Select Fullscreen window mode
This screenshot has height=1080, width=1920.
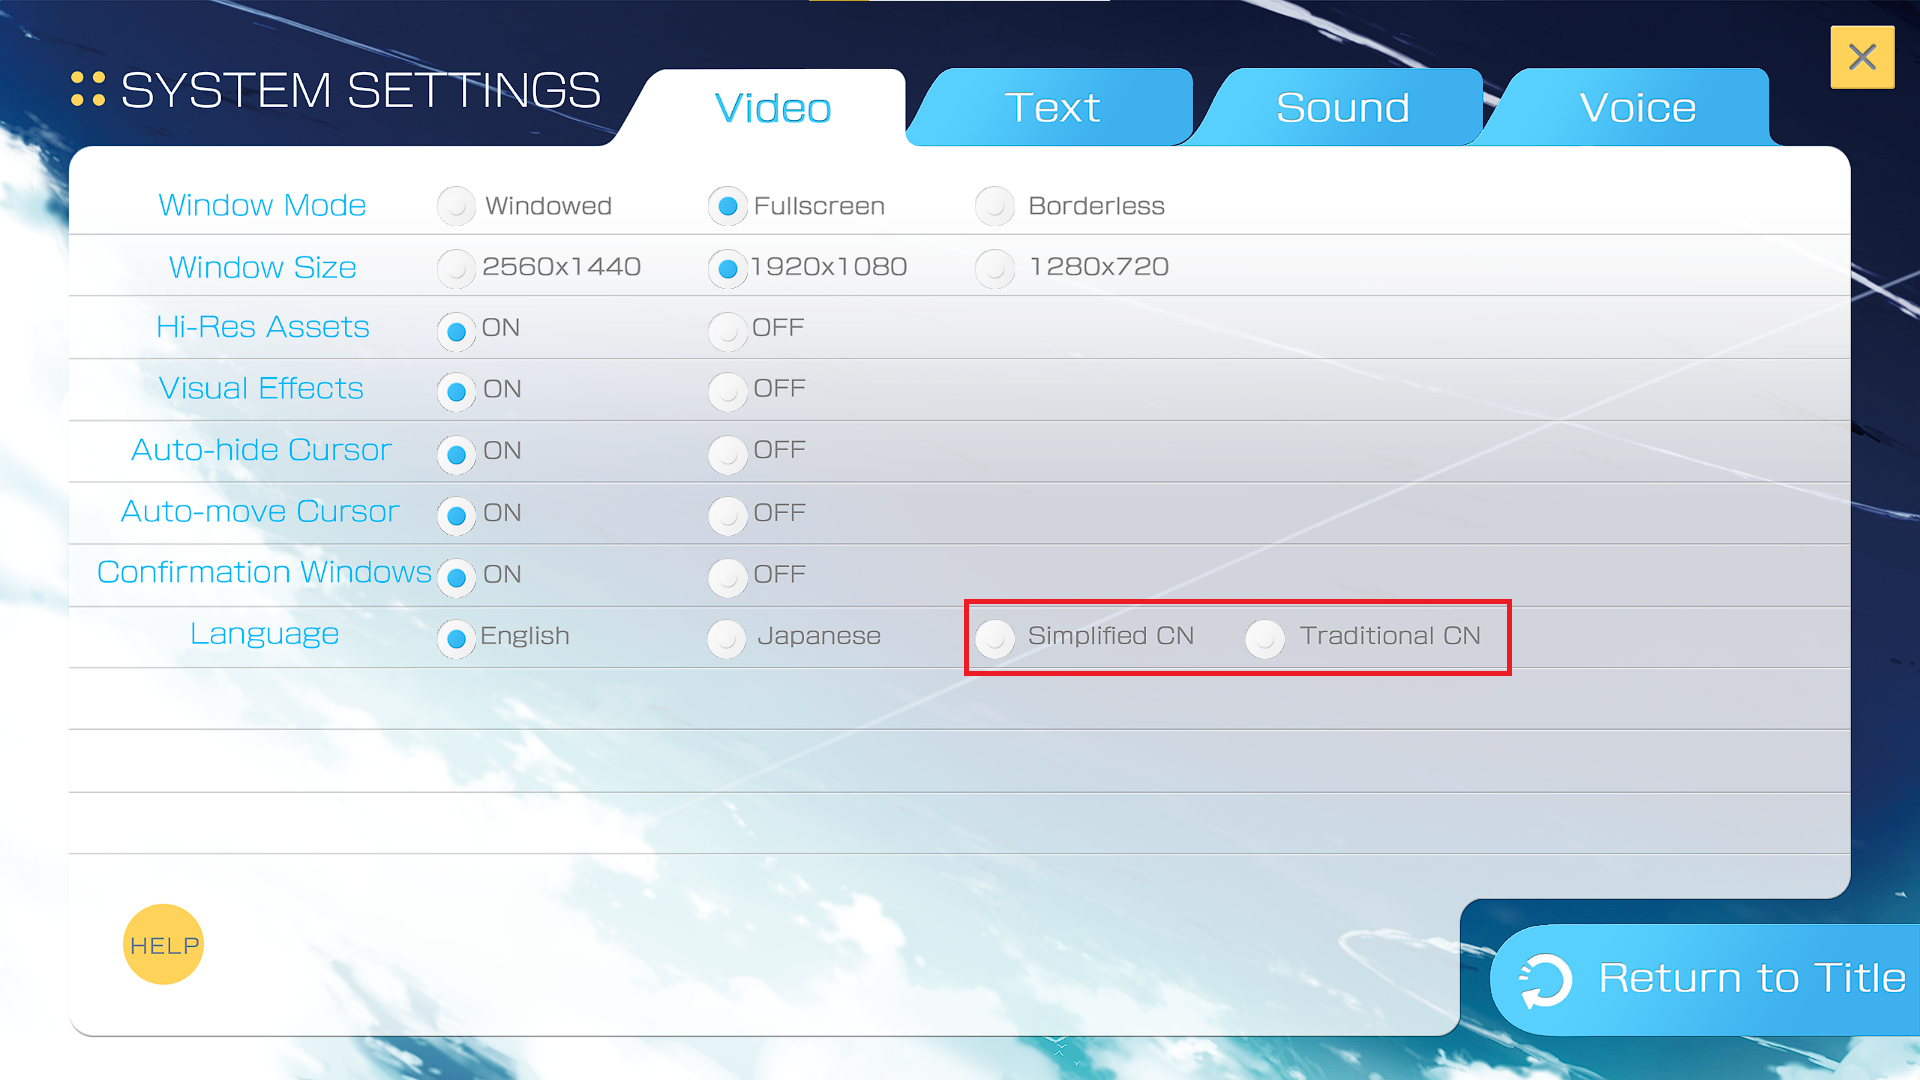click(727, 206)
